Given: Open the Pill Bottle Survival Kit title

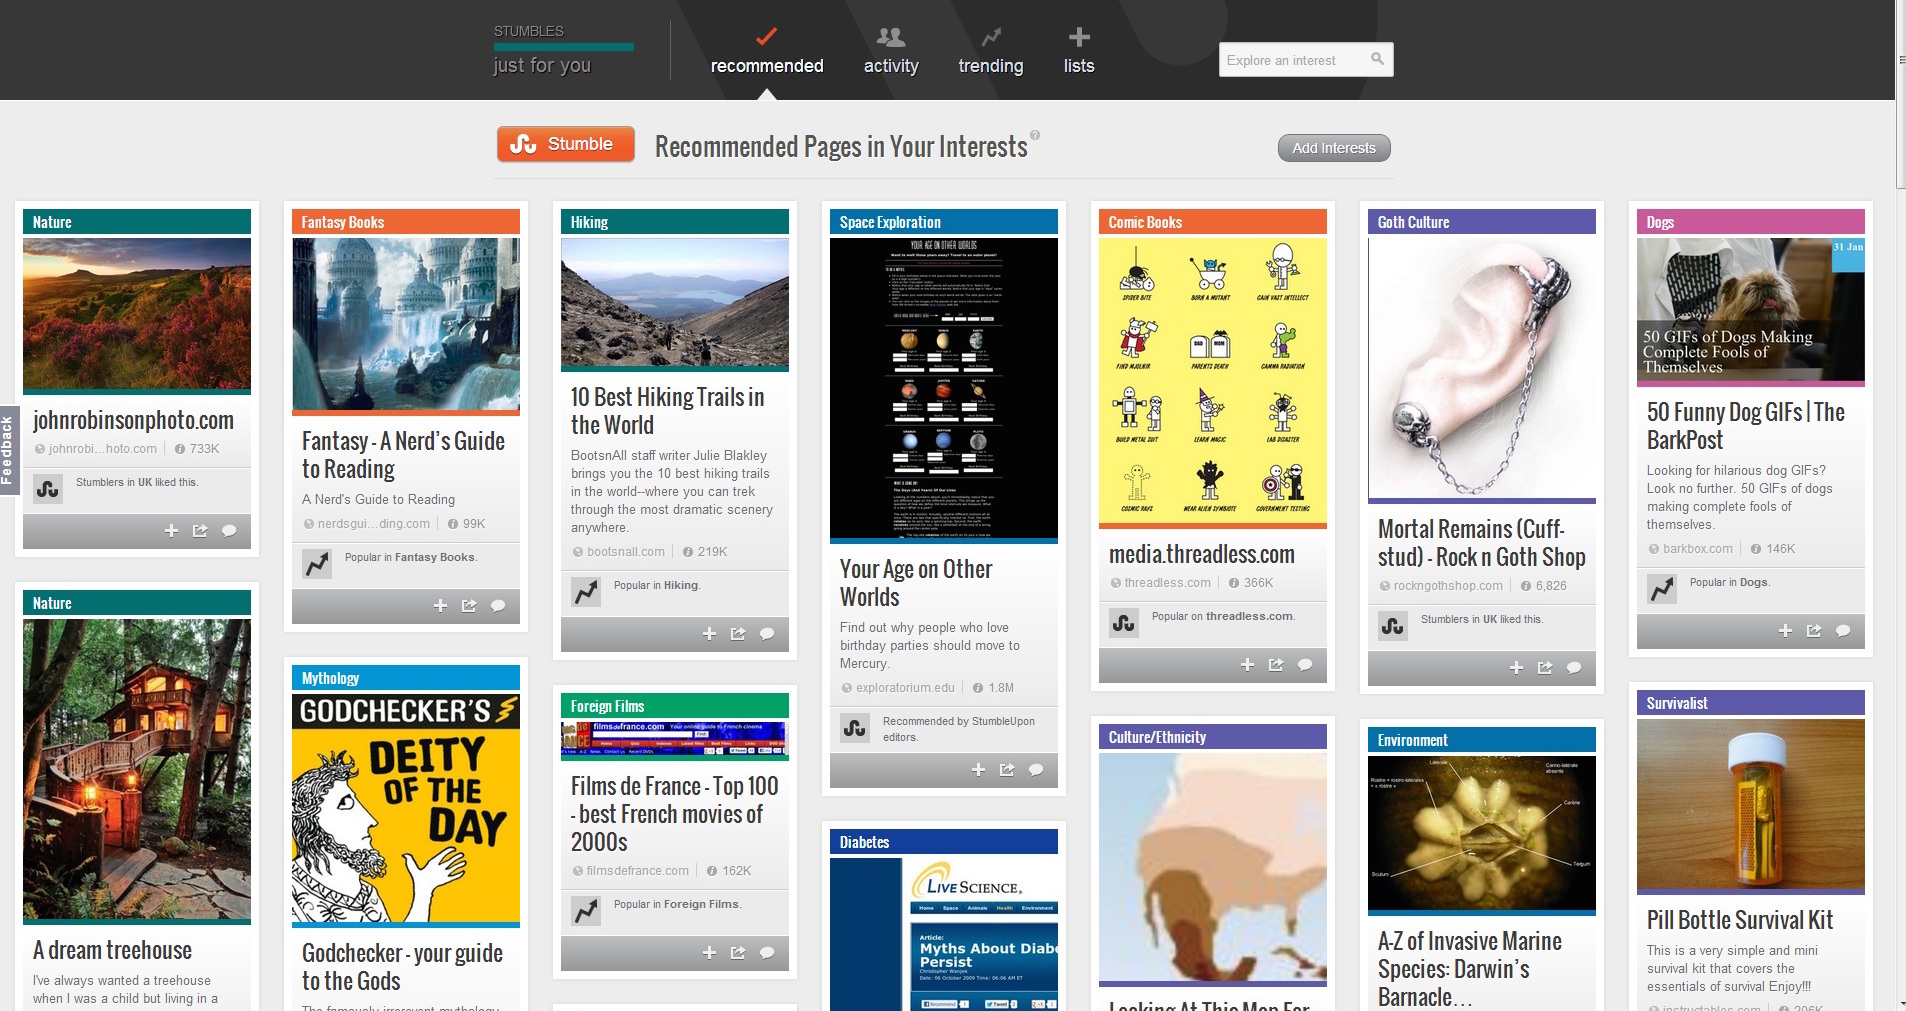Looking at the screenshot, I should tap(1740, 920).
